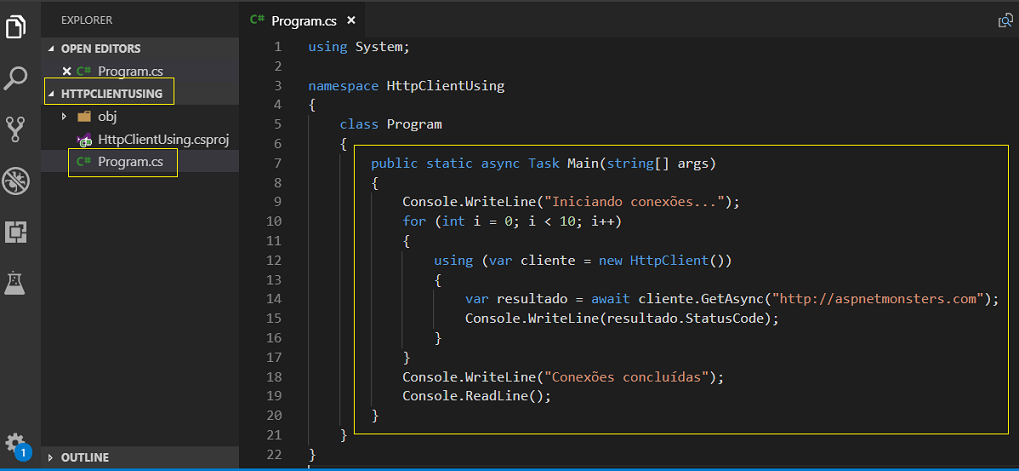The height and width of the screenshot is (471, 1019).
Task: Click 'Console.WriteLine(resultado.StatusCode);' line
Action: click(621, 318)
